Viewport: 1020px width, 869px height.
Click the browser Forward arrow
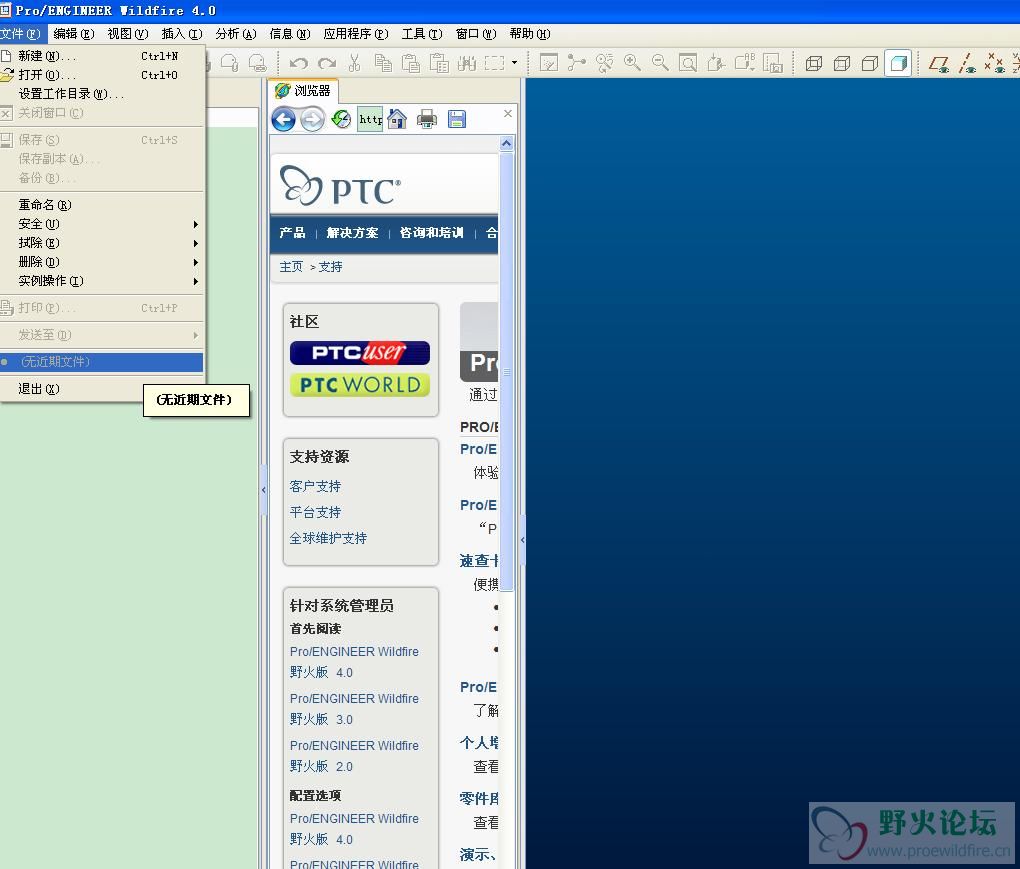tap(312, 120)
